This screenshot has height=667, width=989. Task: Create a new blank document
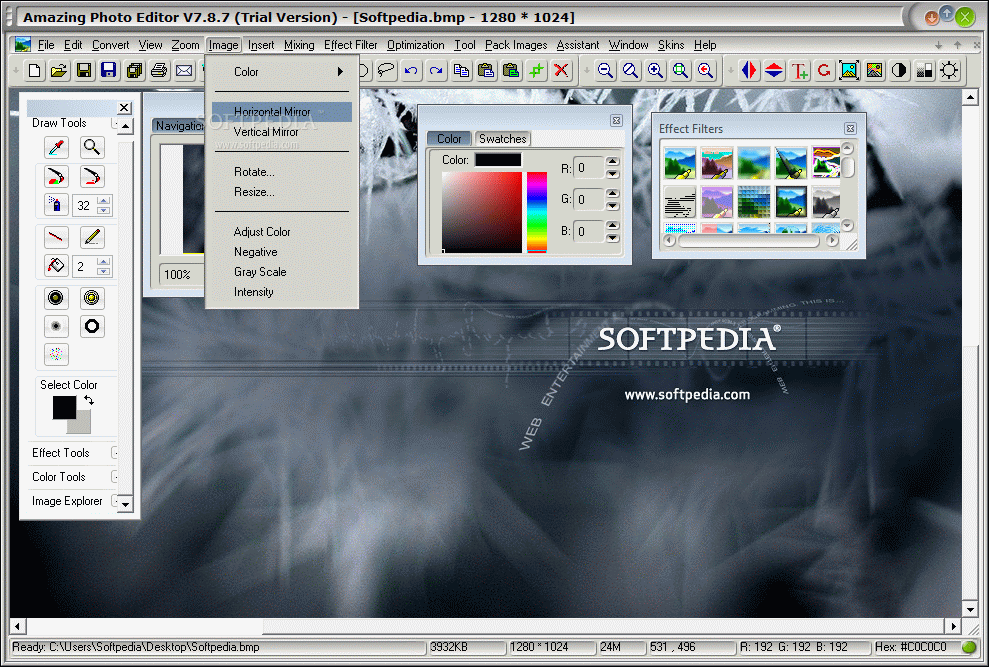(x=35, y=70)
